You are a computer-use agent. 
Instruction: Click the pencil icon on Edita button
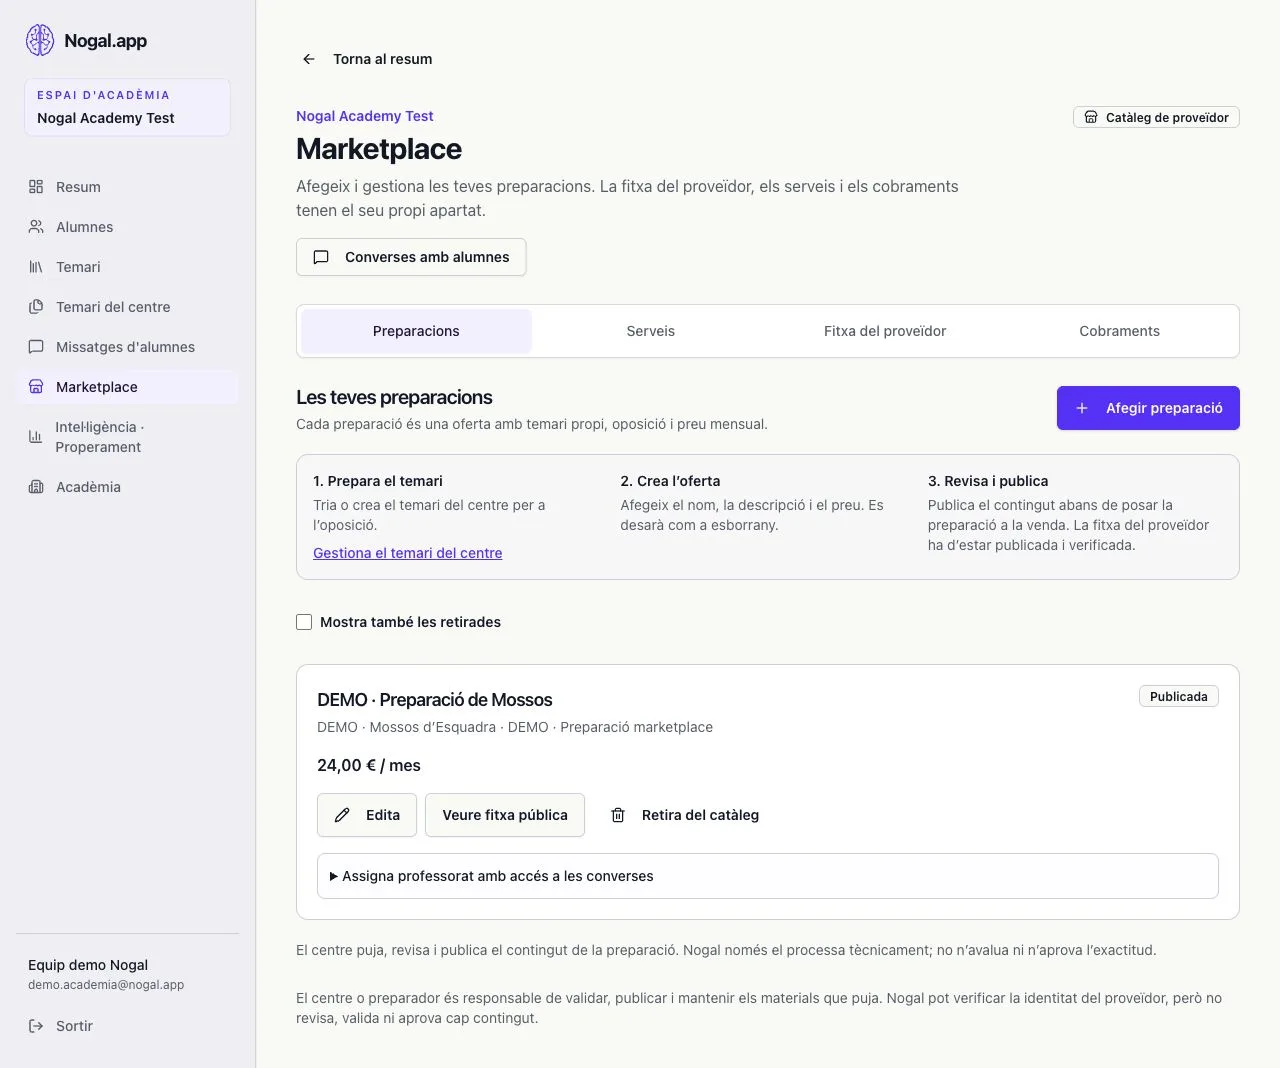tap(342, 815)
